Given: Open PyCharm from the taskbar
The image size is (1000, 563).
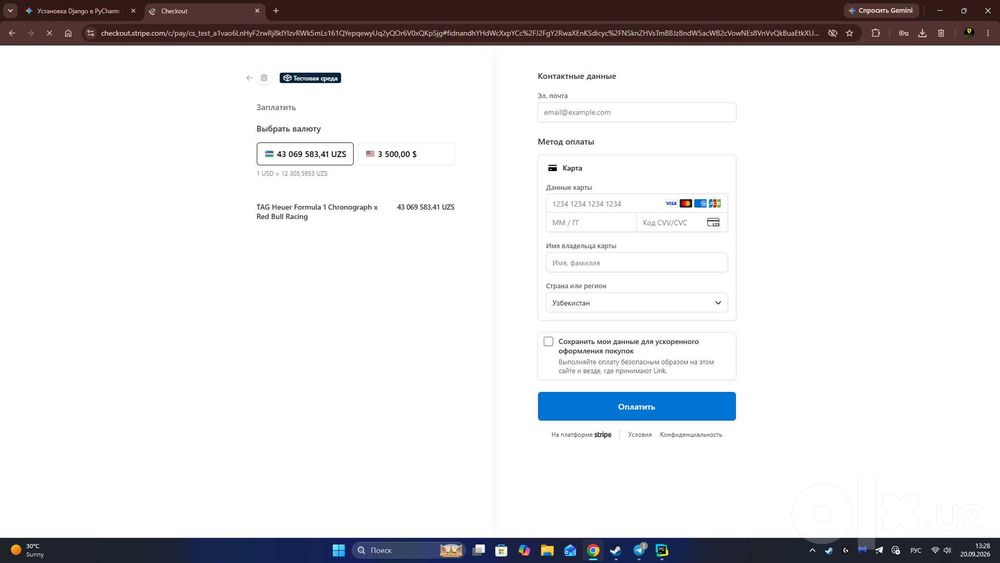Looking at the screenshot, I should [662, 550].
